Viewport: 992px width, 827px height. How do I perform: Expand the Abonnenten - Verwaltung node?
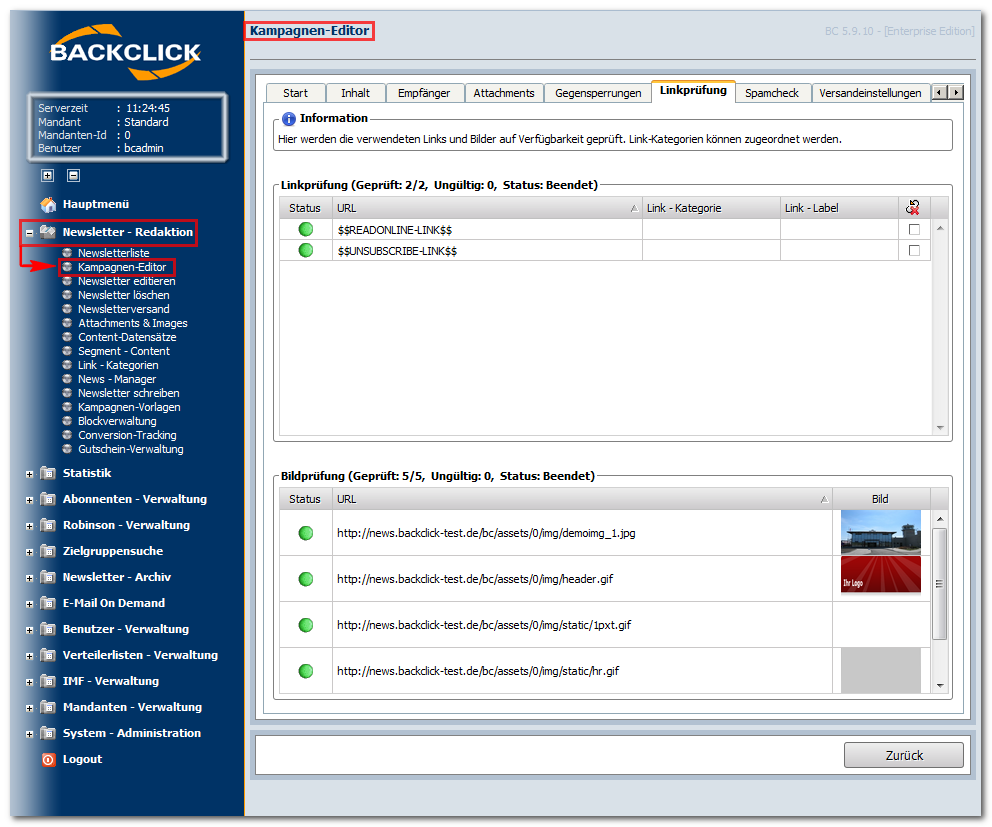point(29,500)
